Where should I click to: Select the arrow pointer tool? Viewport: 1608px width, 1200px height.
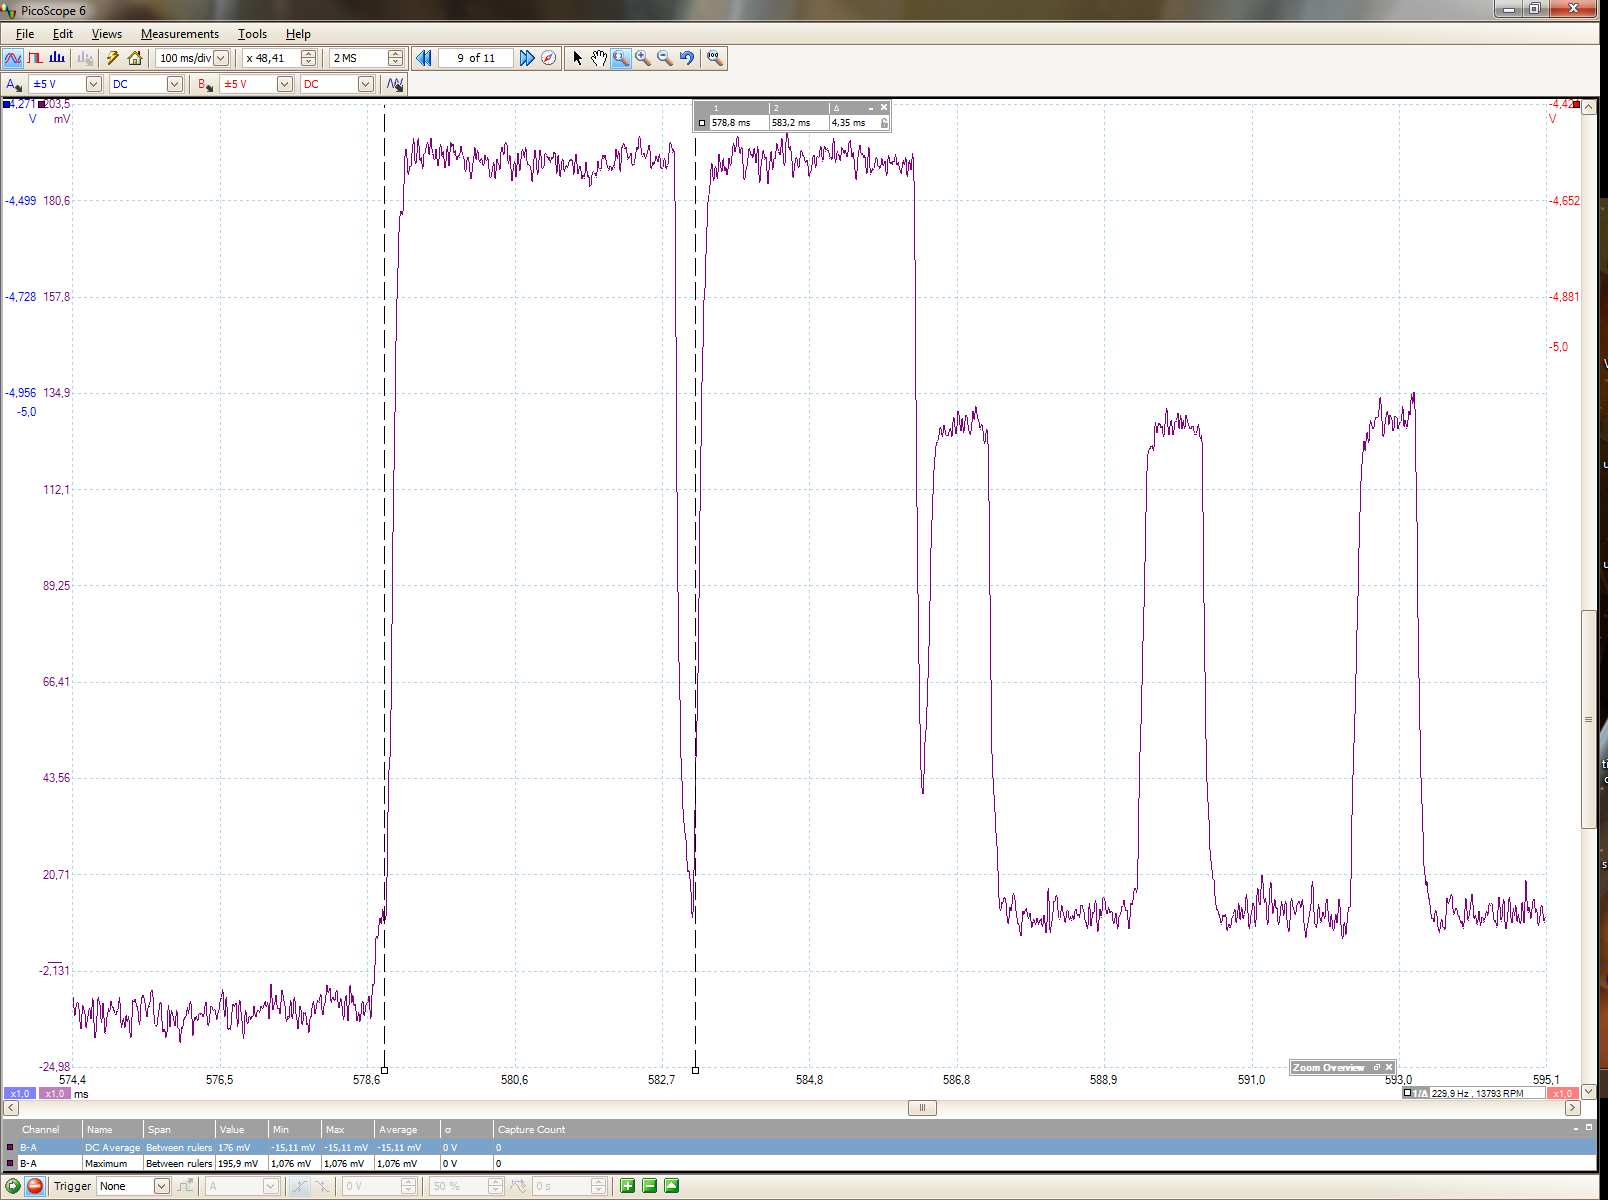pyautogui.click(x=577, y=58)
